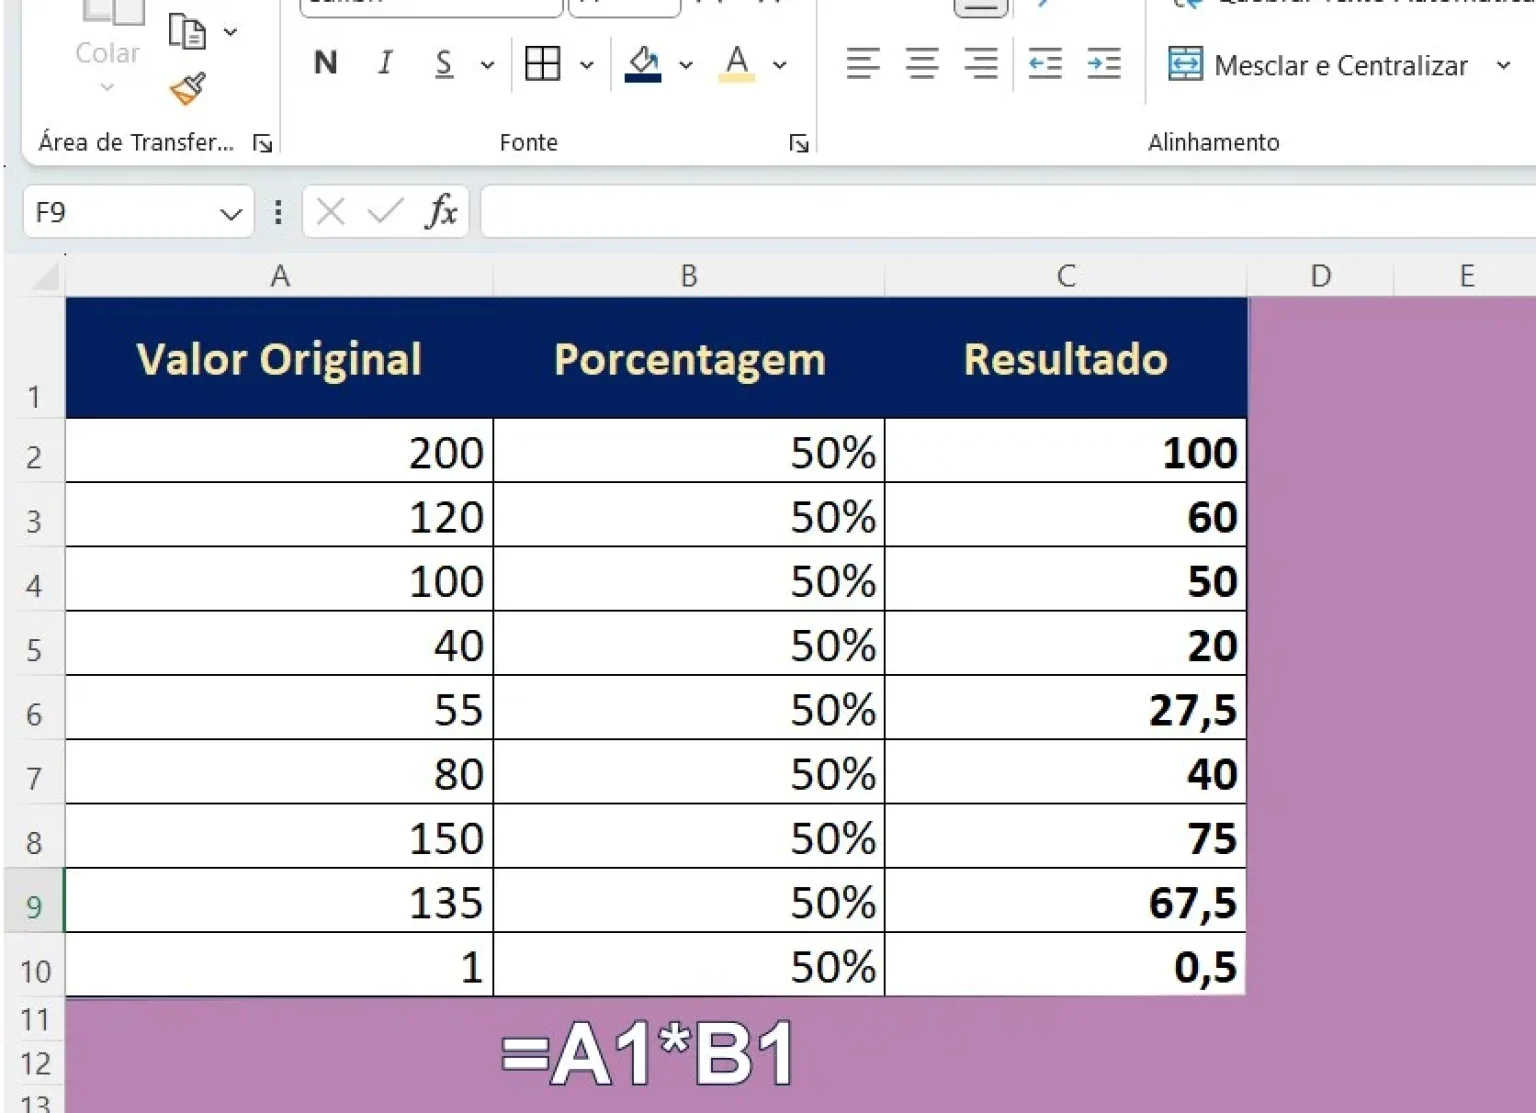Image resolution: width=1536 pixels, height=1113 pixels.
Task: Open Colar paste options dropdown
Action: coord(107,87)
